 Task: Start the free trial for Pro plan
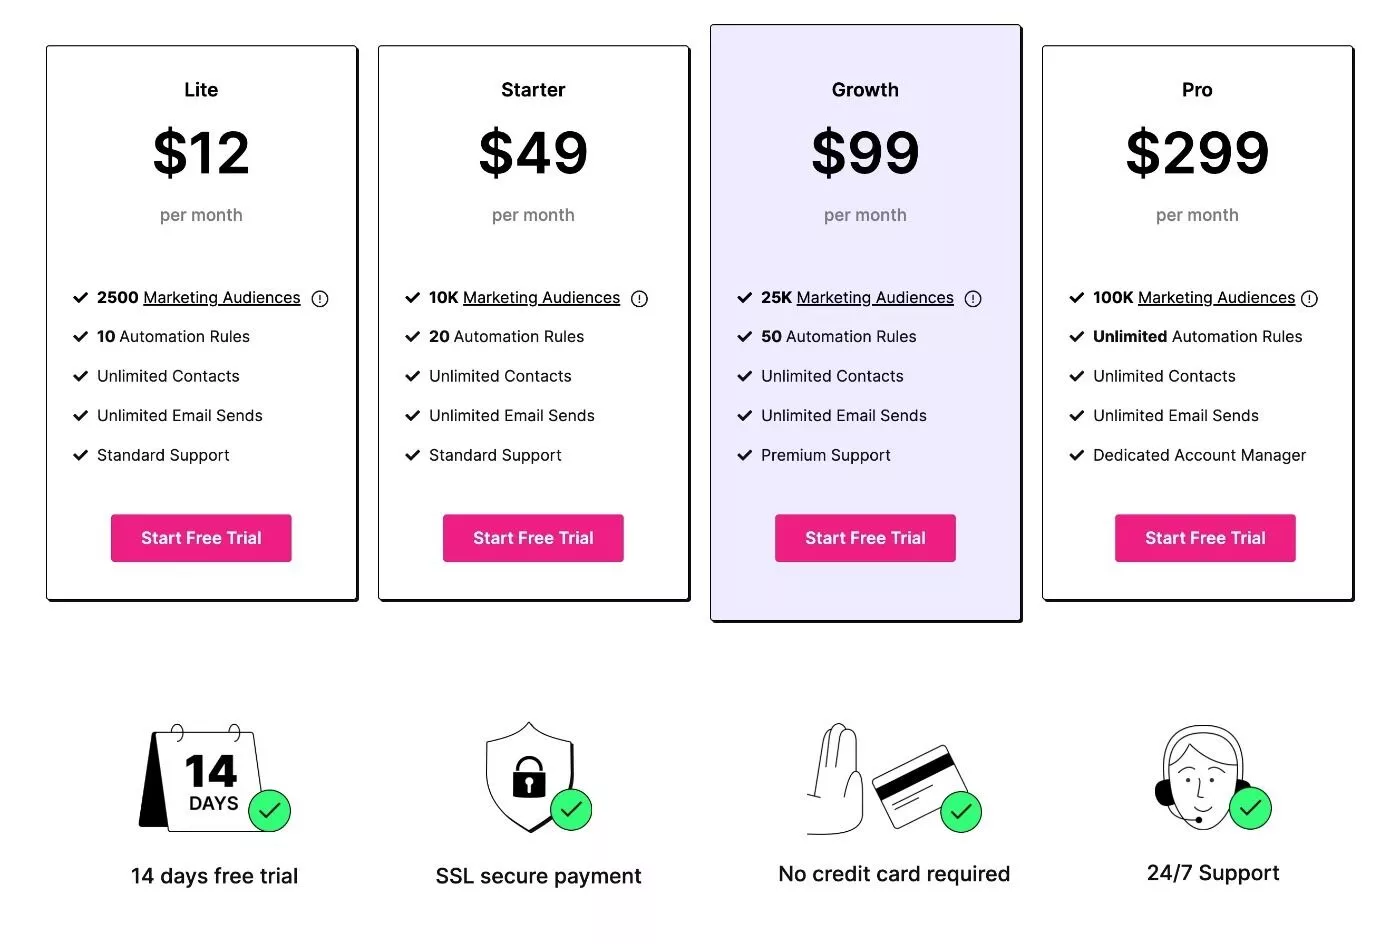1205,538
